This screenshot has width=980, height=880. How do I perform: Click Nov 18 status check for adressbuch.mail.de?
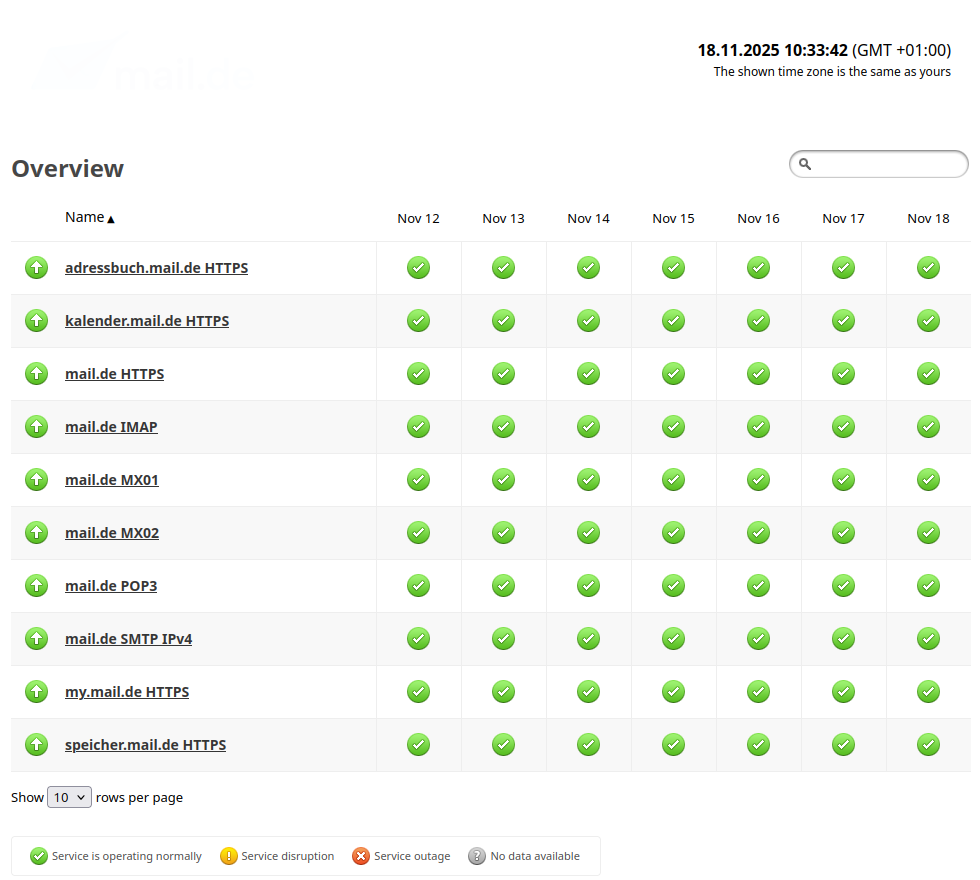pos(928,268)
